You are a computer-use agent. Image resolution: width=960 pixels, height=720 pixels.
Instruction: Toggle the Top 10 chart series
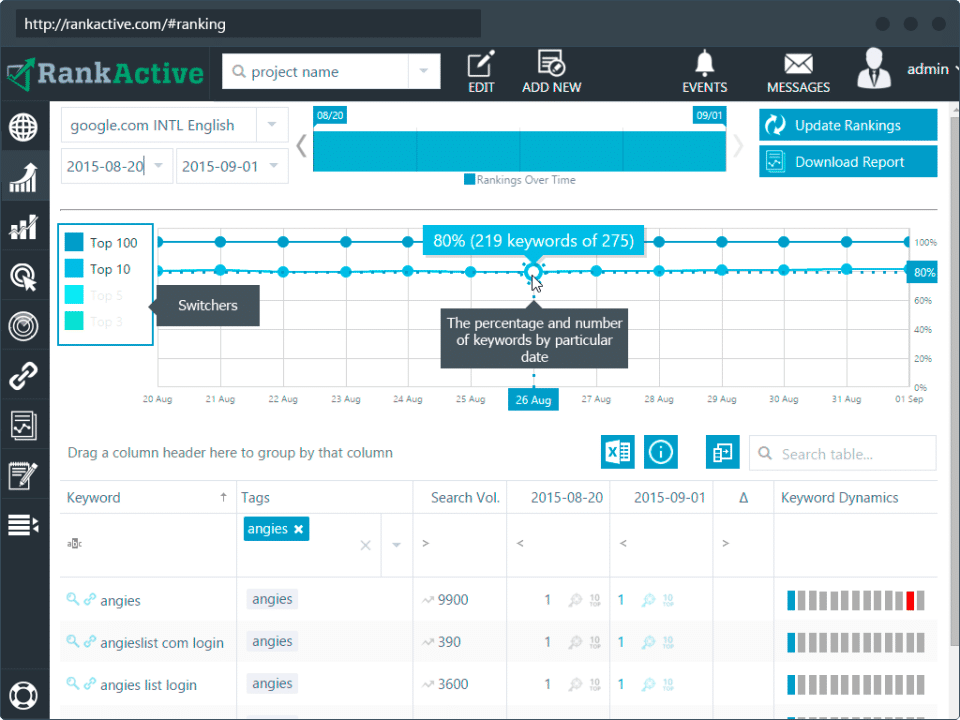click(98, 269)
